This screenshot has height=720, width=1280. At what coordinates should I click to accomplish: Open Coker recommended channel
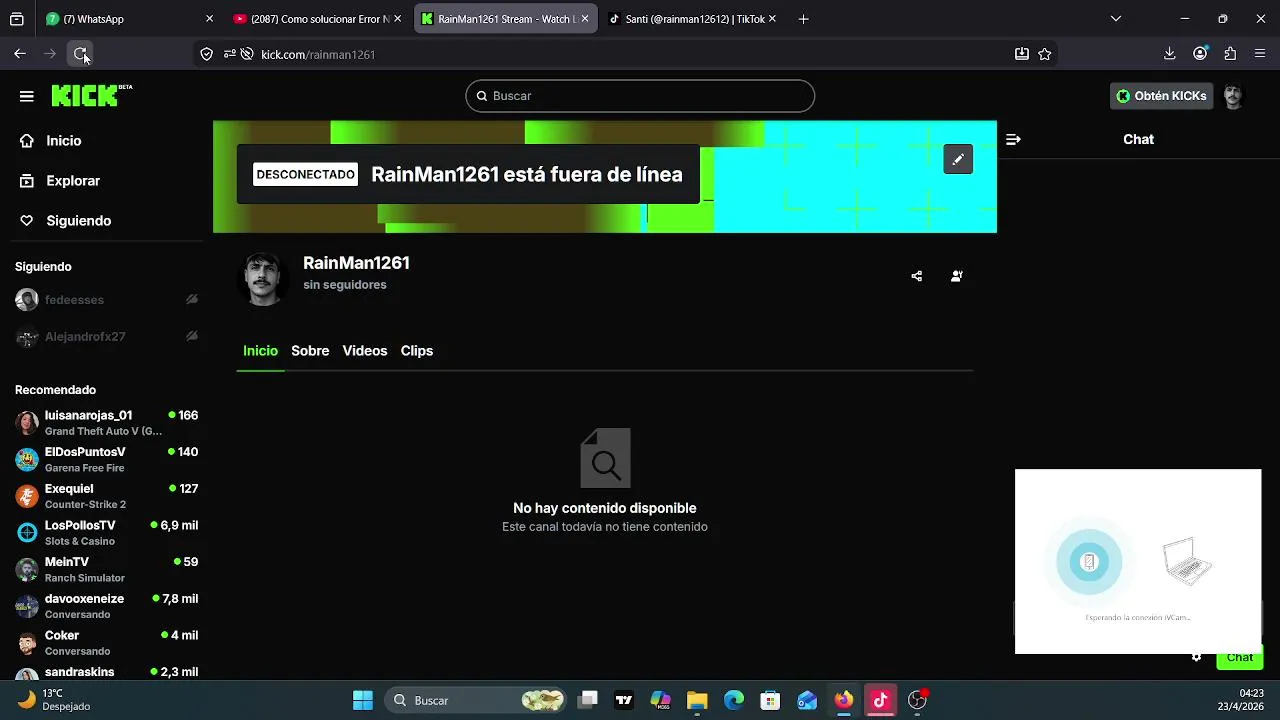coord(106,642)
